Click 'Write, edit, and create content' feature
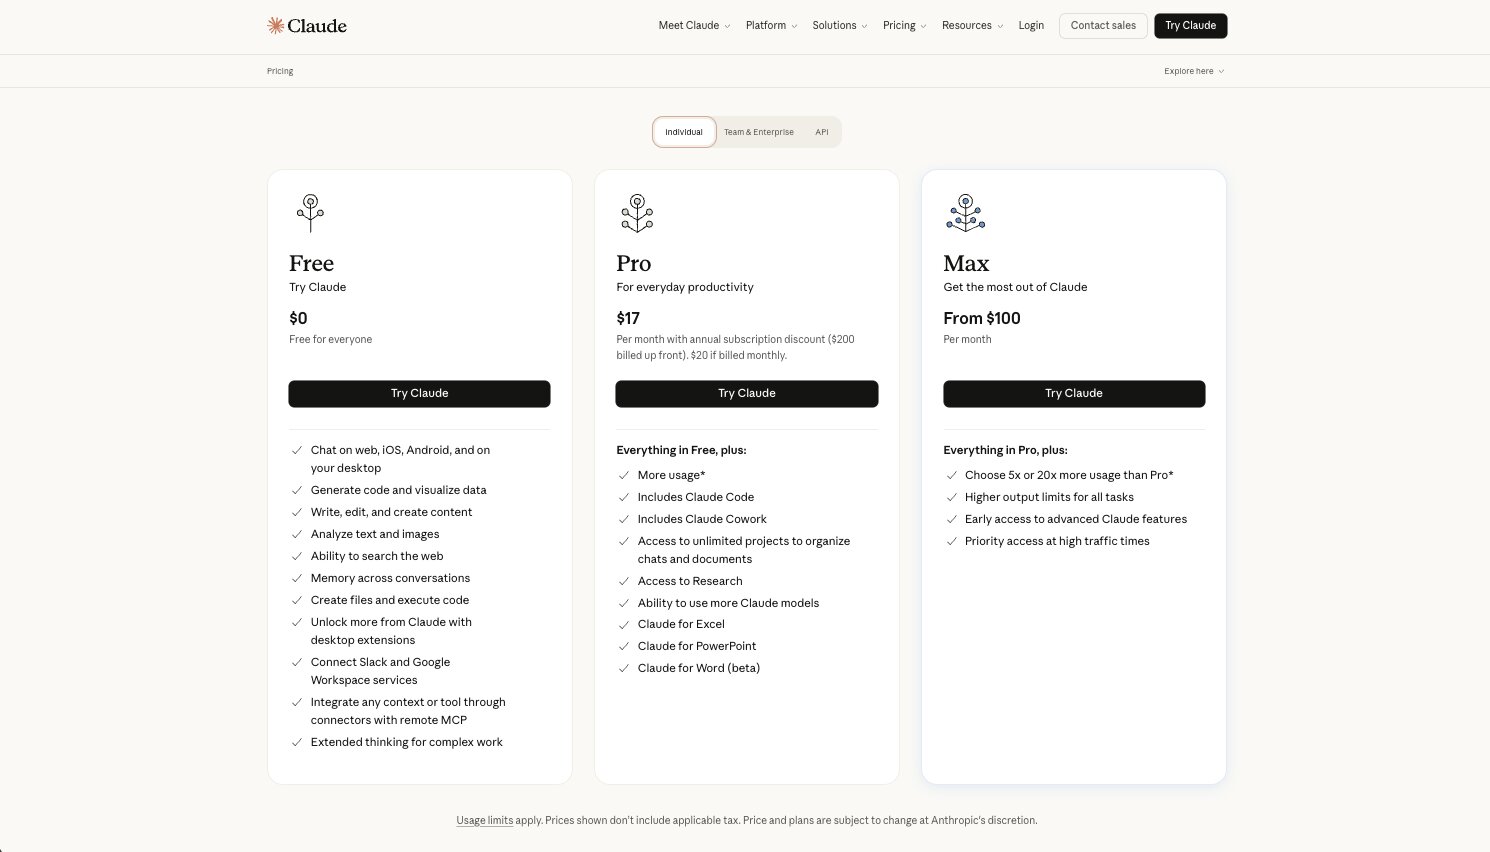This screenshot has width=1490, height=852. click(391, 512)
